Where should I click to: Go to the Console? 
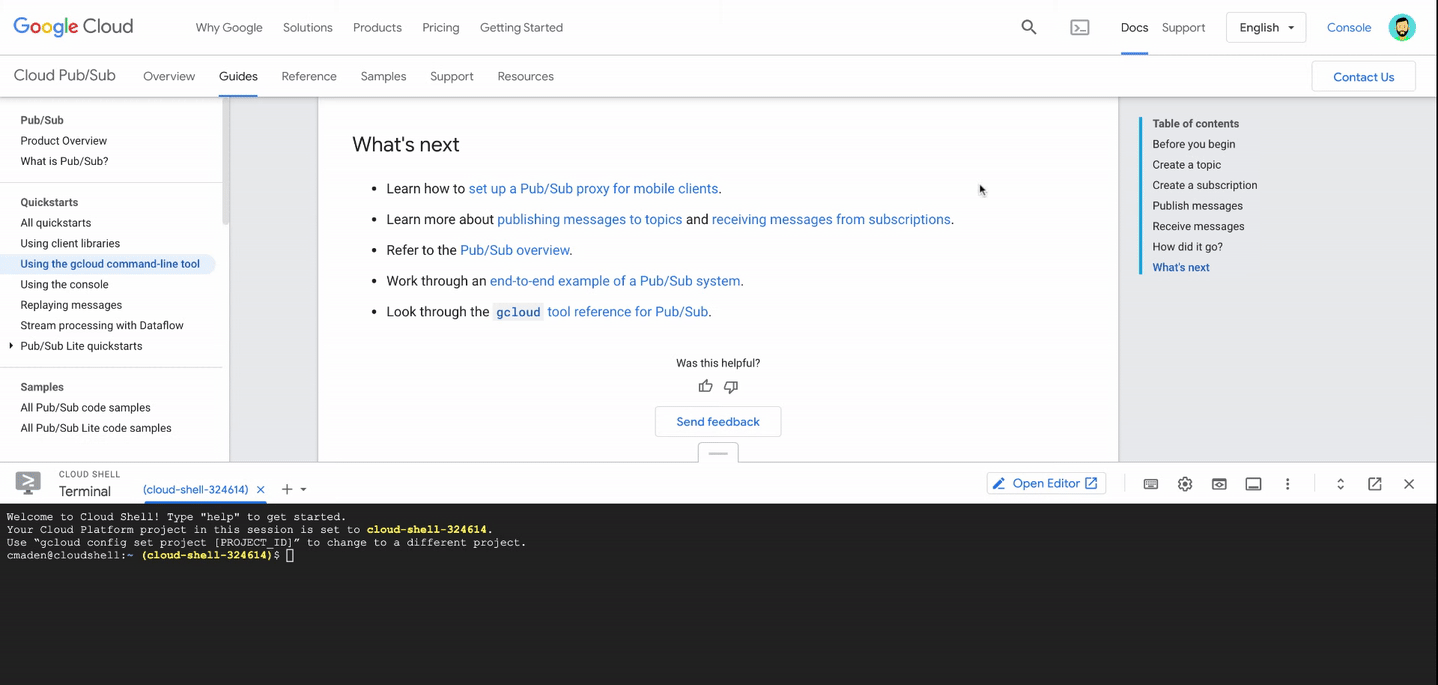1349,27
